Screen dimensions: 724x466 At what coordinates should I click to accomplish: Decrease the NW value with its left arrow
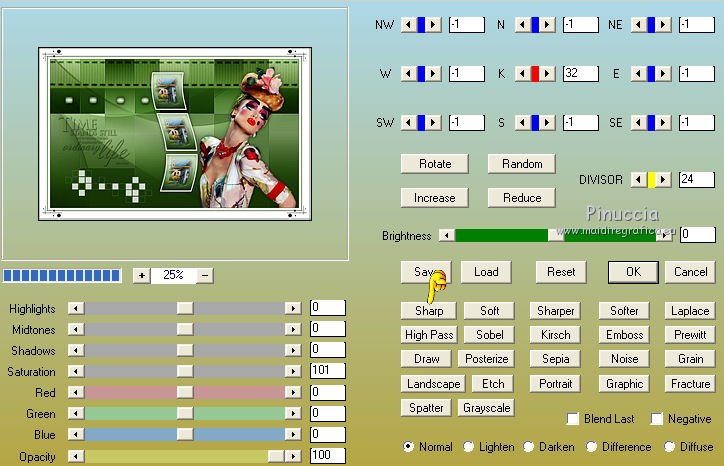(409, 24)
